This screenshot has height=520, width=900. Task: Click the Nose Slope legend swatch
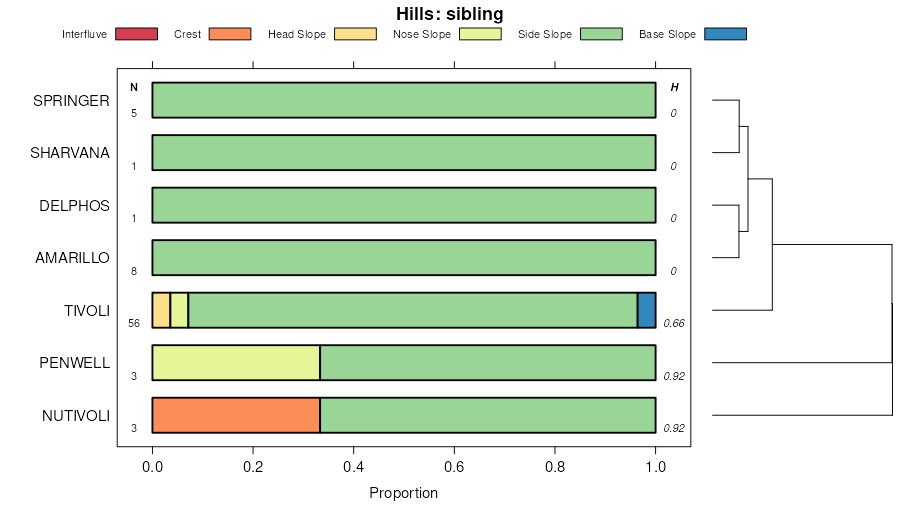pos(480,34)
